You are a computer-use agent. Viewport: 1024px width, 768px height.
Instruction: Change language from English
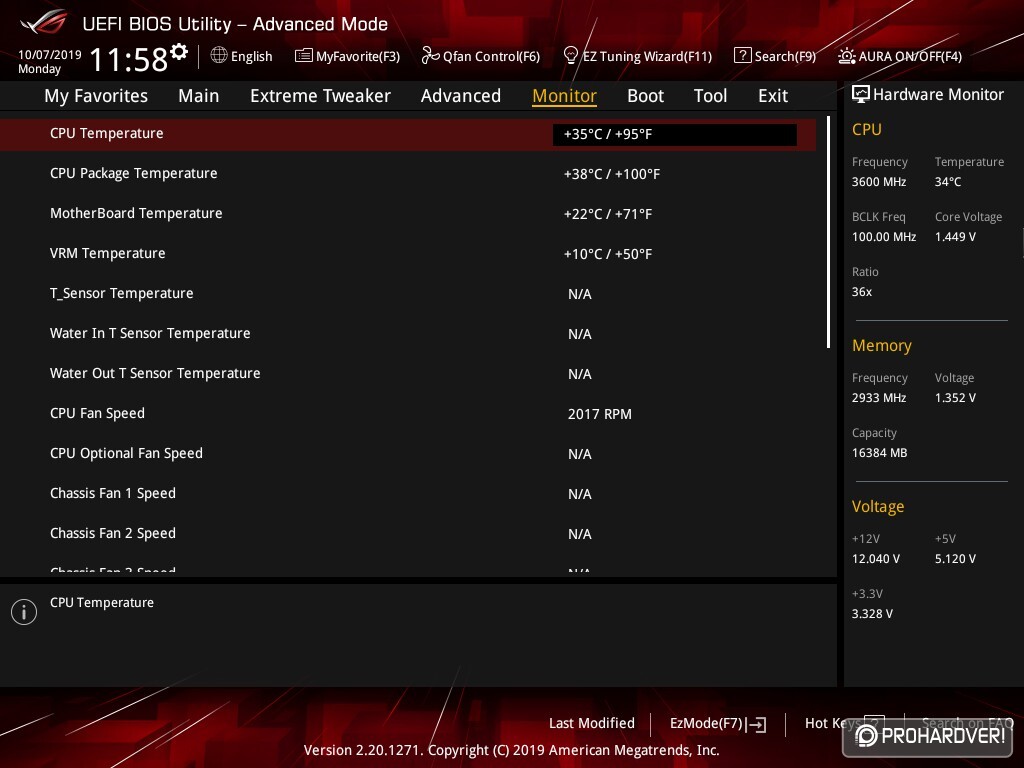click(251, 56)
